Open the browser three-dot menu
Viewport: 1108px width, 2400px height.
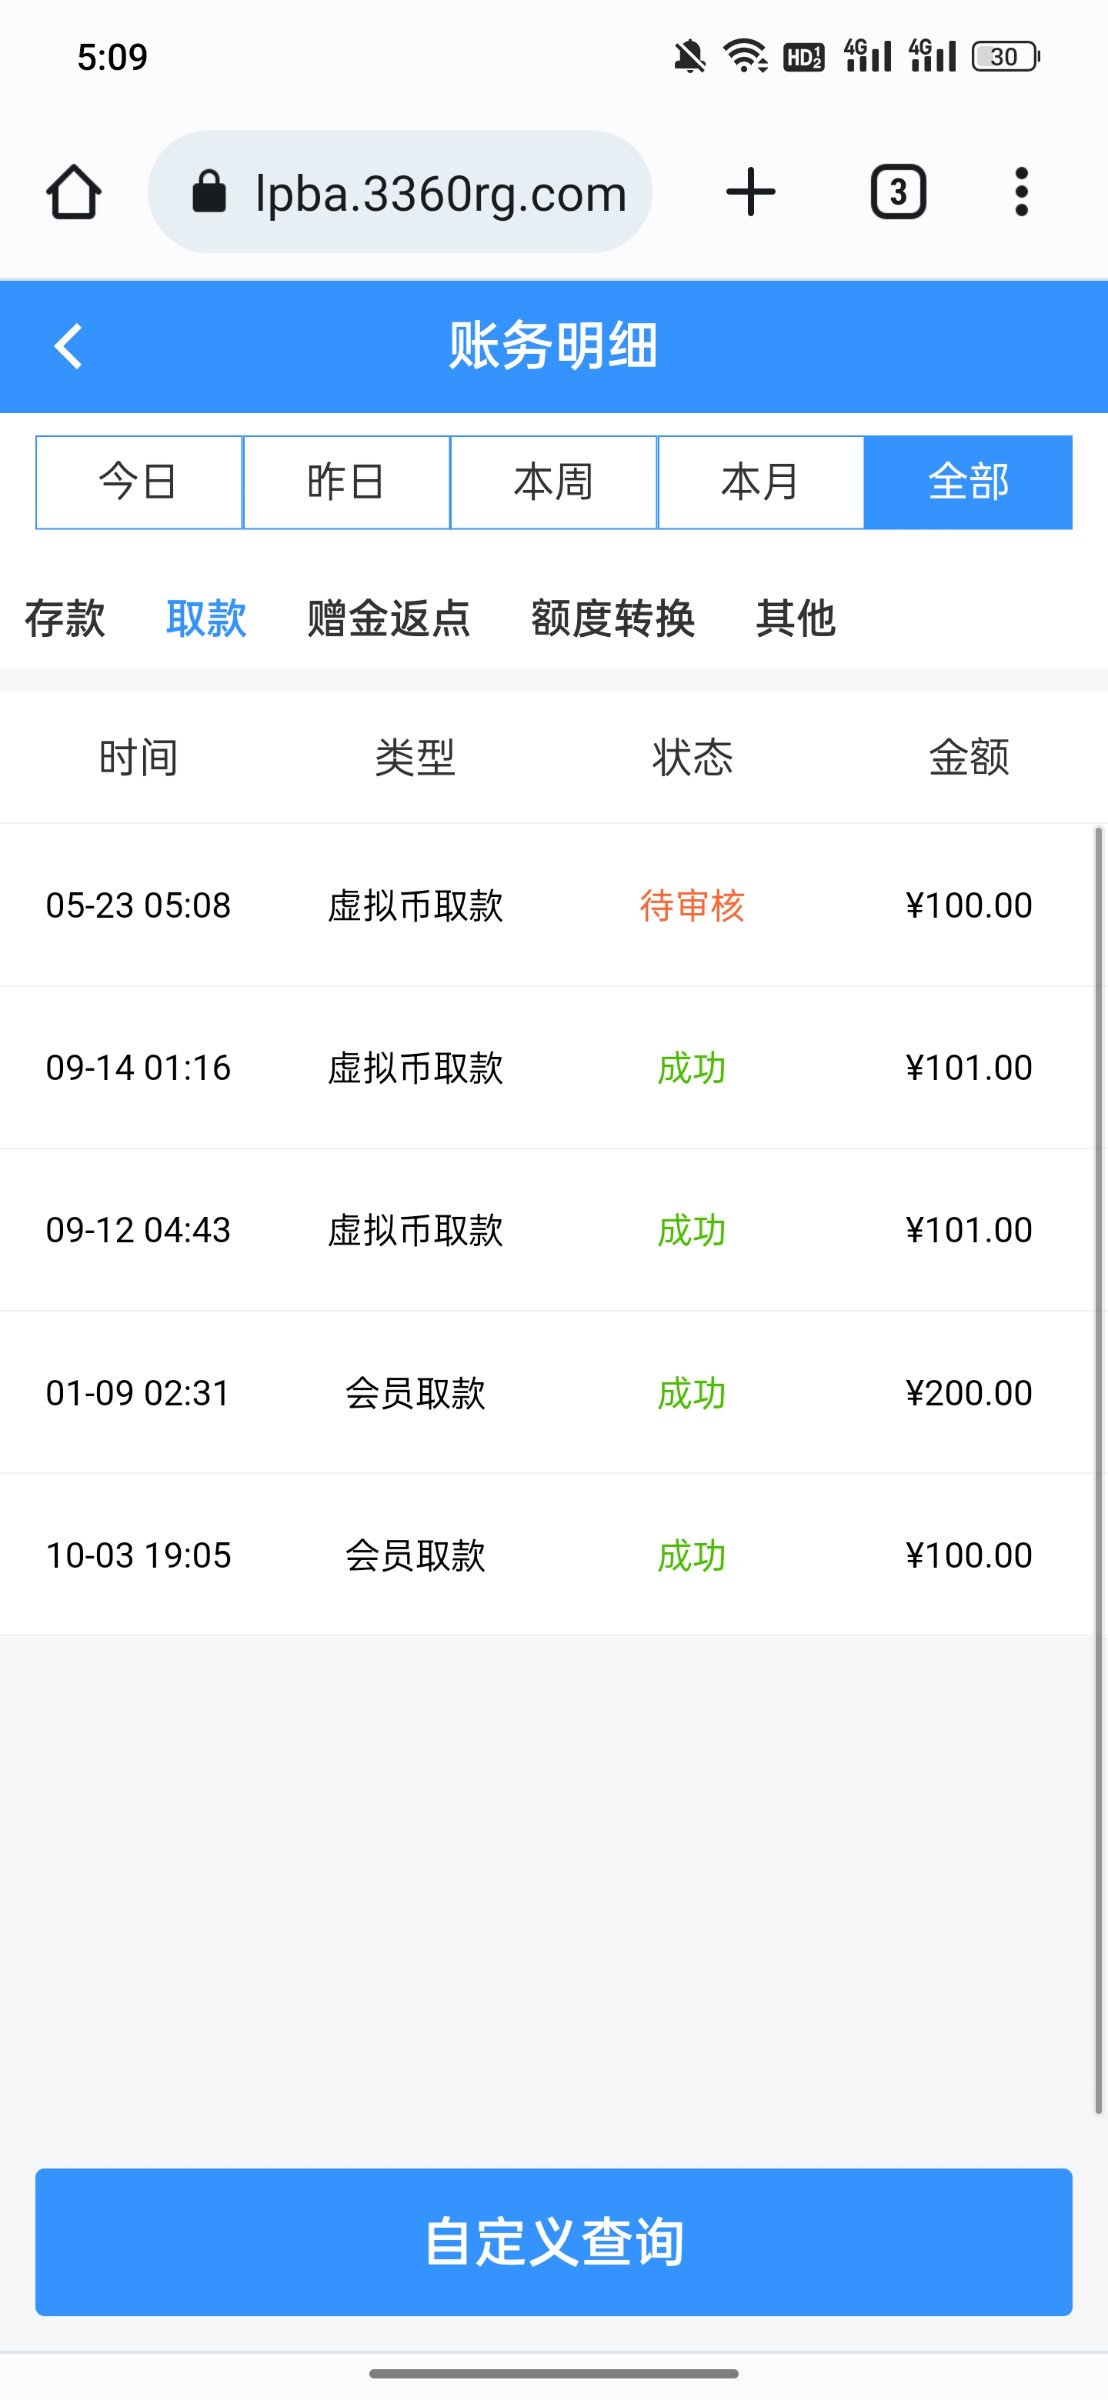point(1021,192)
